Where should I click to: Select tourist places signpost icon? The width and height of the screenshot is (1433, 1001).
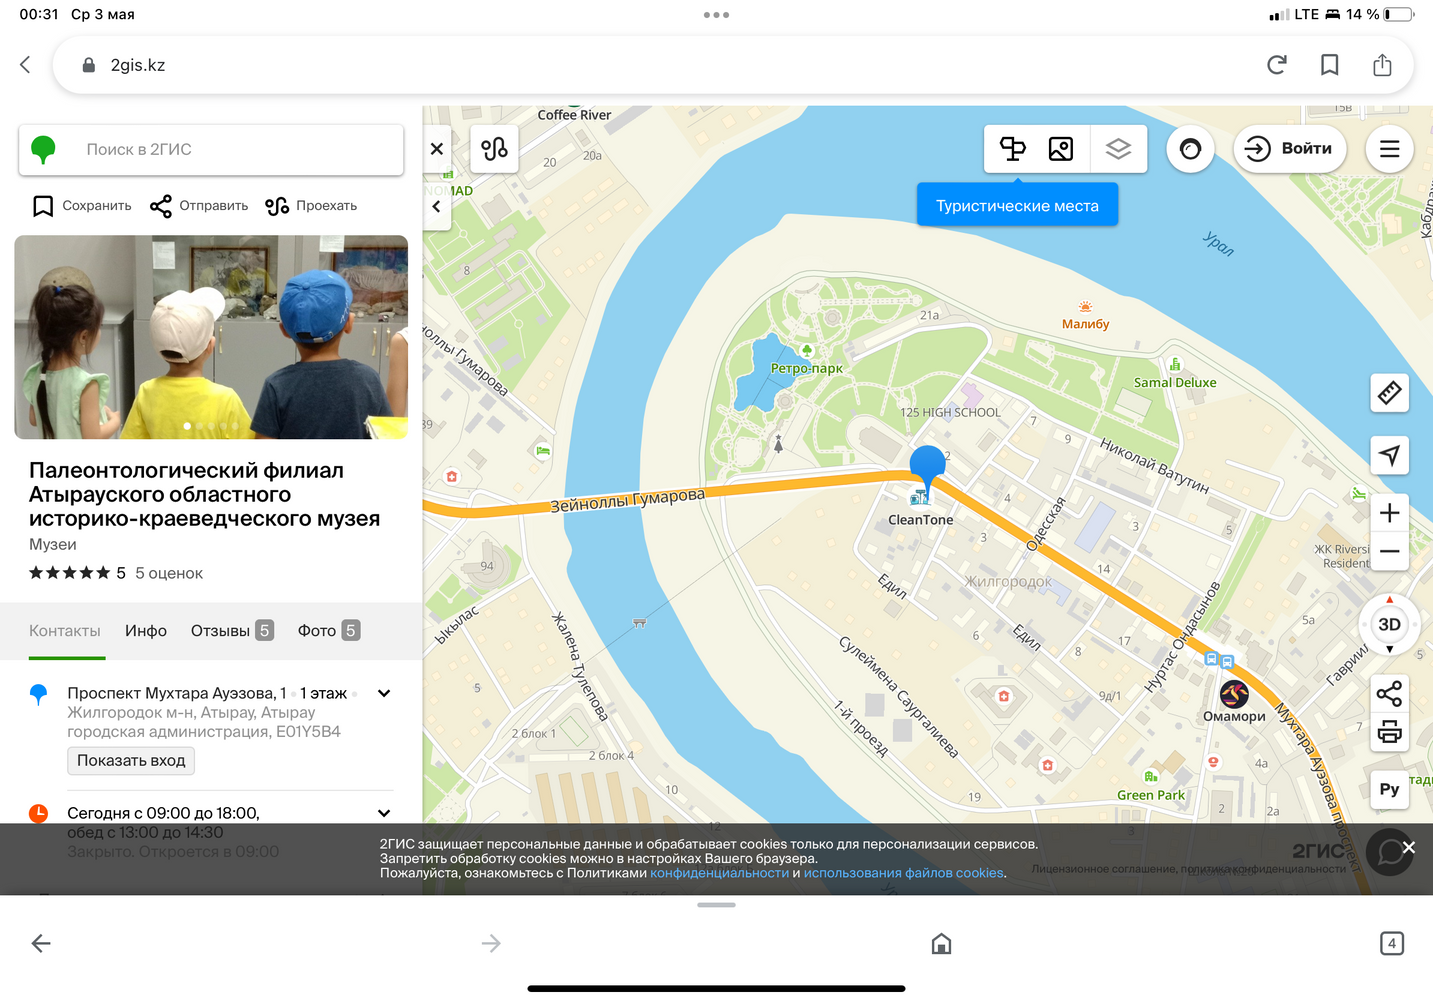point(1012,149)
